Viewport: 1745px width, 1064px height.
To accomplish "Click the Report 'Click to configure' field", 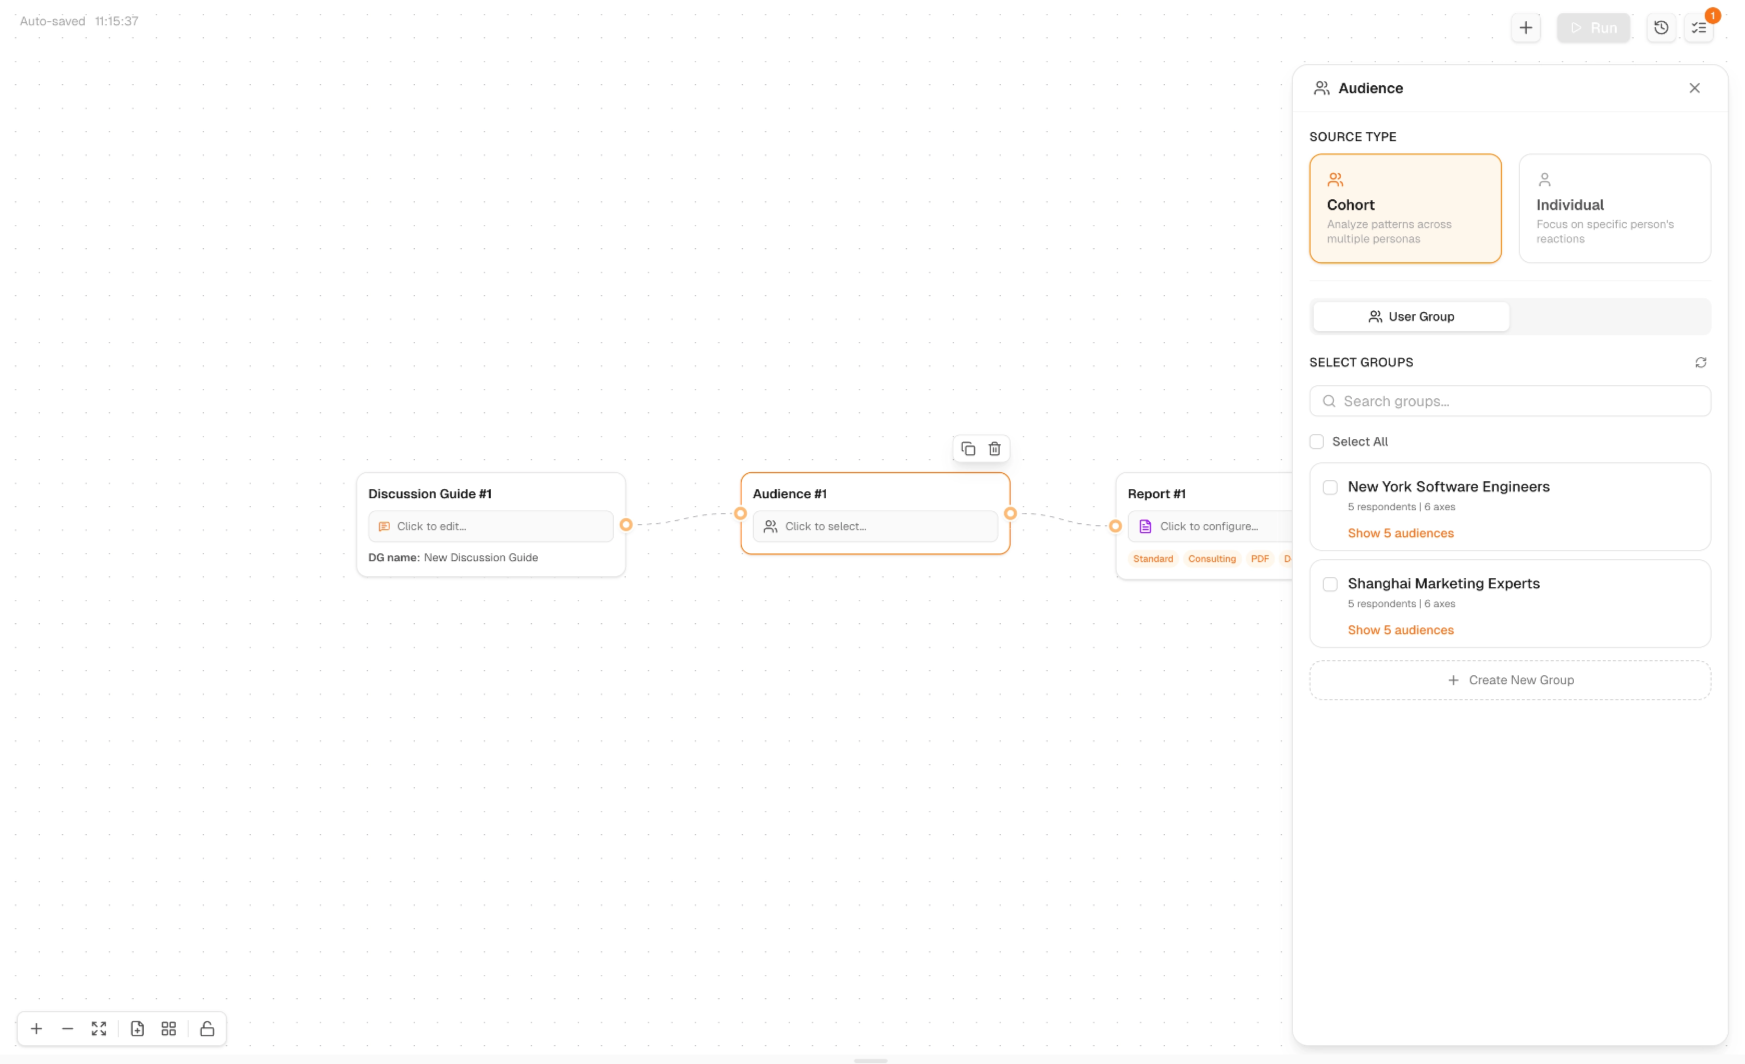I will click(1210, 526).
